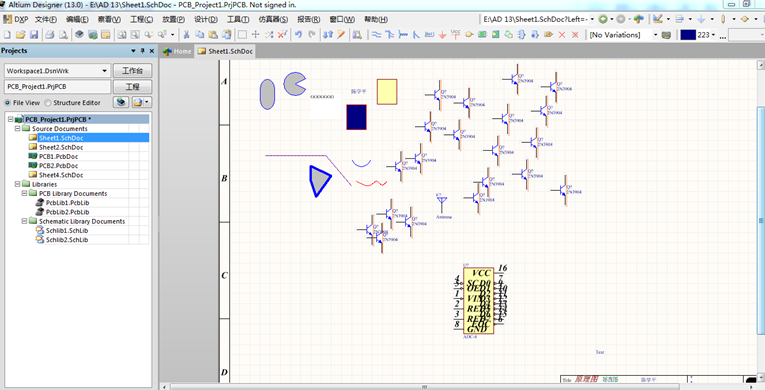The height and width of the screenshot is (390, 765).
Task: Place VCC power port icon
Action: pyautogui.click(x=456, y=35)
